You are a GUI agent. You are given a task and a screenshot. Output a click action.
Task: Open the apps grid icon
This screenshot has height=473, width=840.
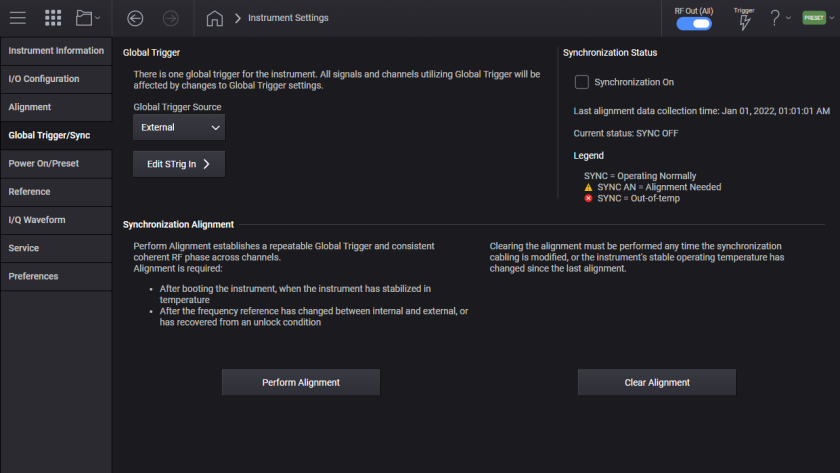[x=53, y=18]
